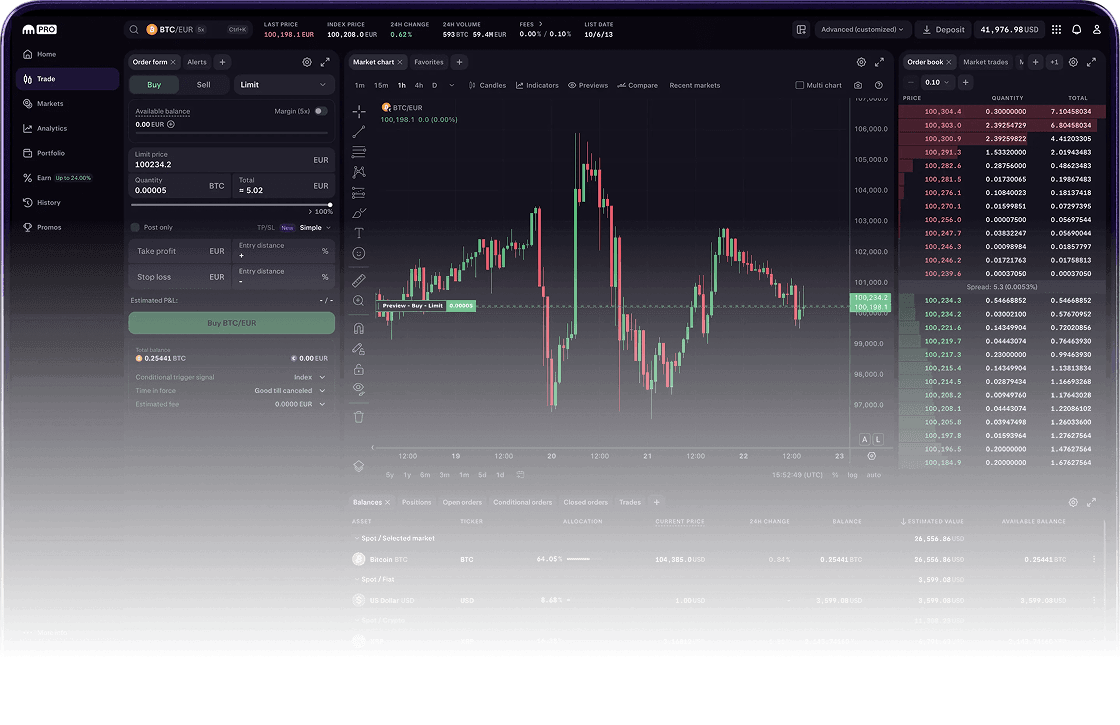The height and width of the screenshot is (725, 1120).
Task: Check the Multi chart checkbox
Action: click(x=799, y=86)
